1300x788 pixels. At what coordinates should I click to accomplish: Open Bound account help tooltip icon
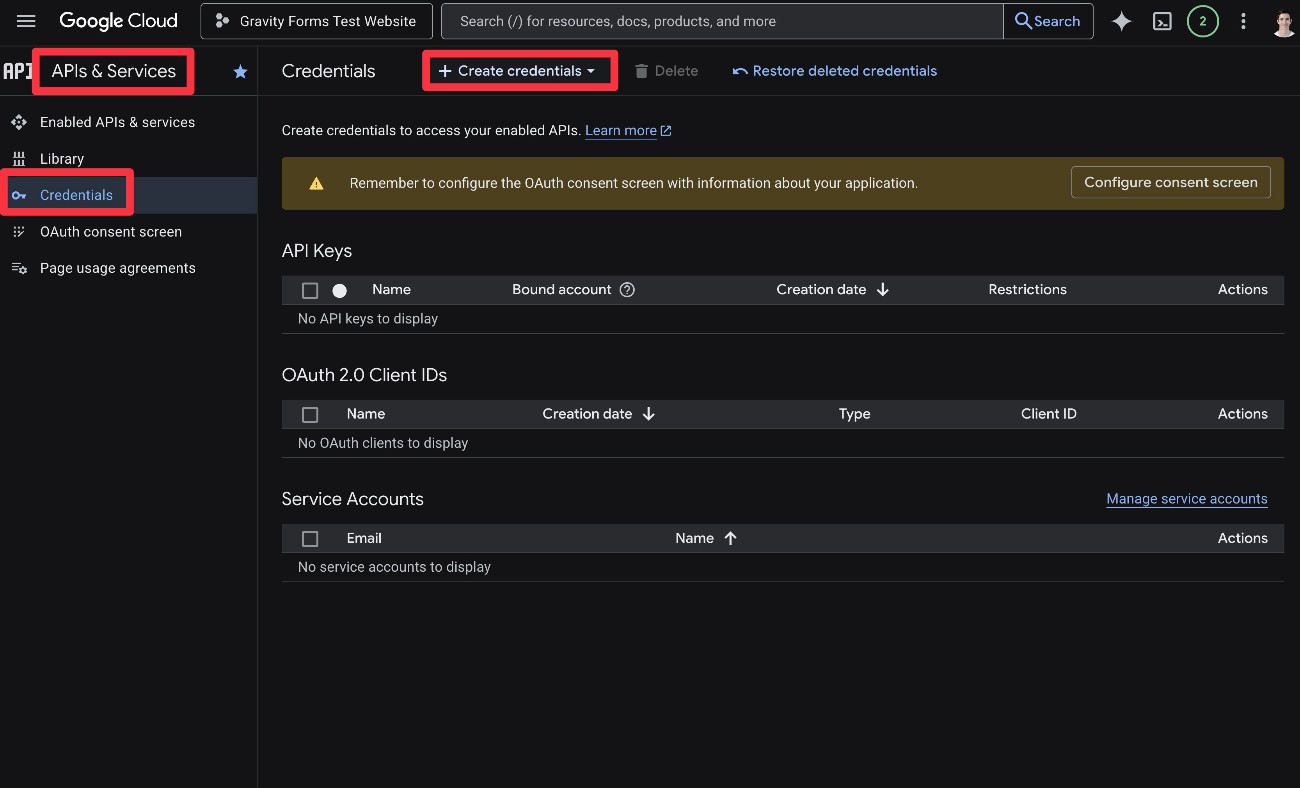627,289
